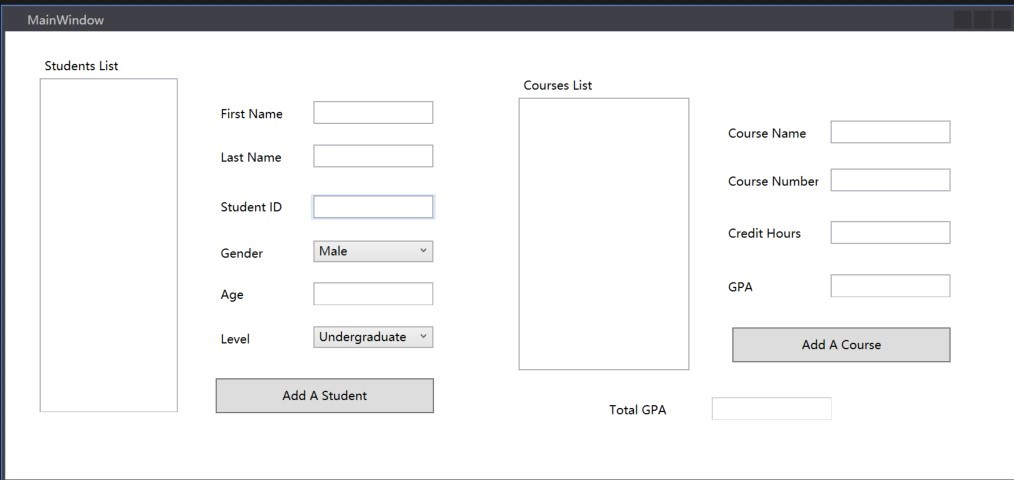Viewport: 1014px width, 480px height.
Task: Click the Total GPA output field
Action: (x=771, y=409)
